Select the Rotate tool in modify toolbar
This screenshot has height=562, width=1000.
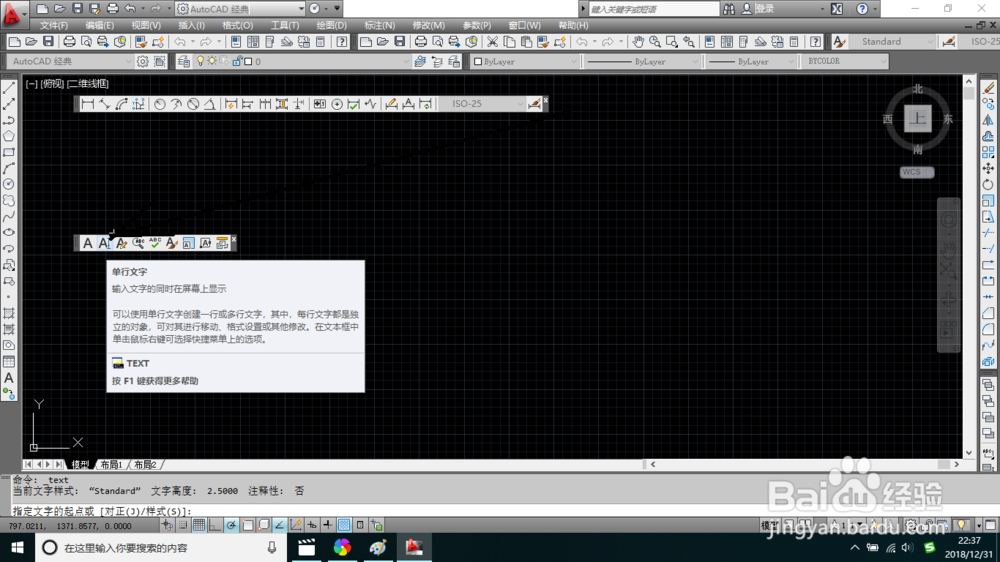(989, 184)
